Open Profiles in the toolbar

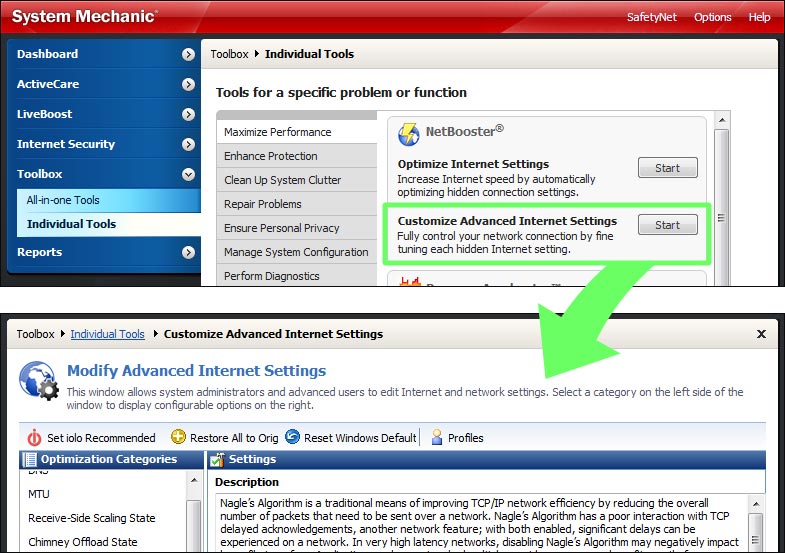coord(466,438)
